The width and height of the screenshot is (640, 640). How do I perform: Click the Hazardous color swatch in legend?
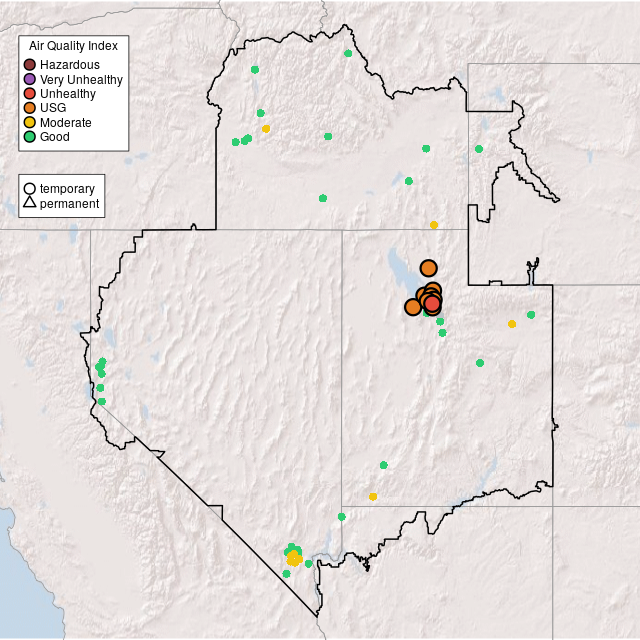pyautogui.click(x=30, y=65)
